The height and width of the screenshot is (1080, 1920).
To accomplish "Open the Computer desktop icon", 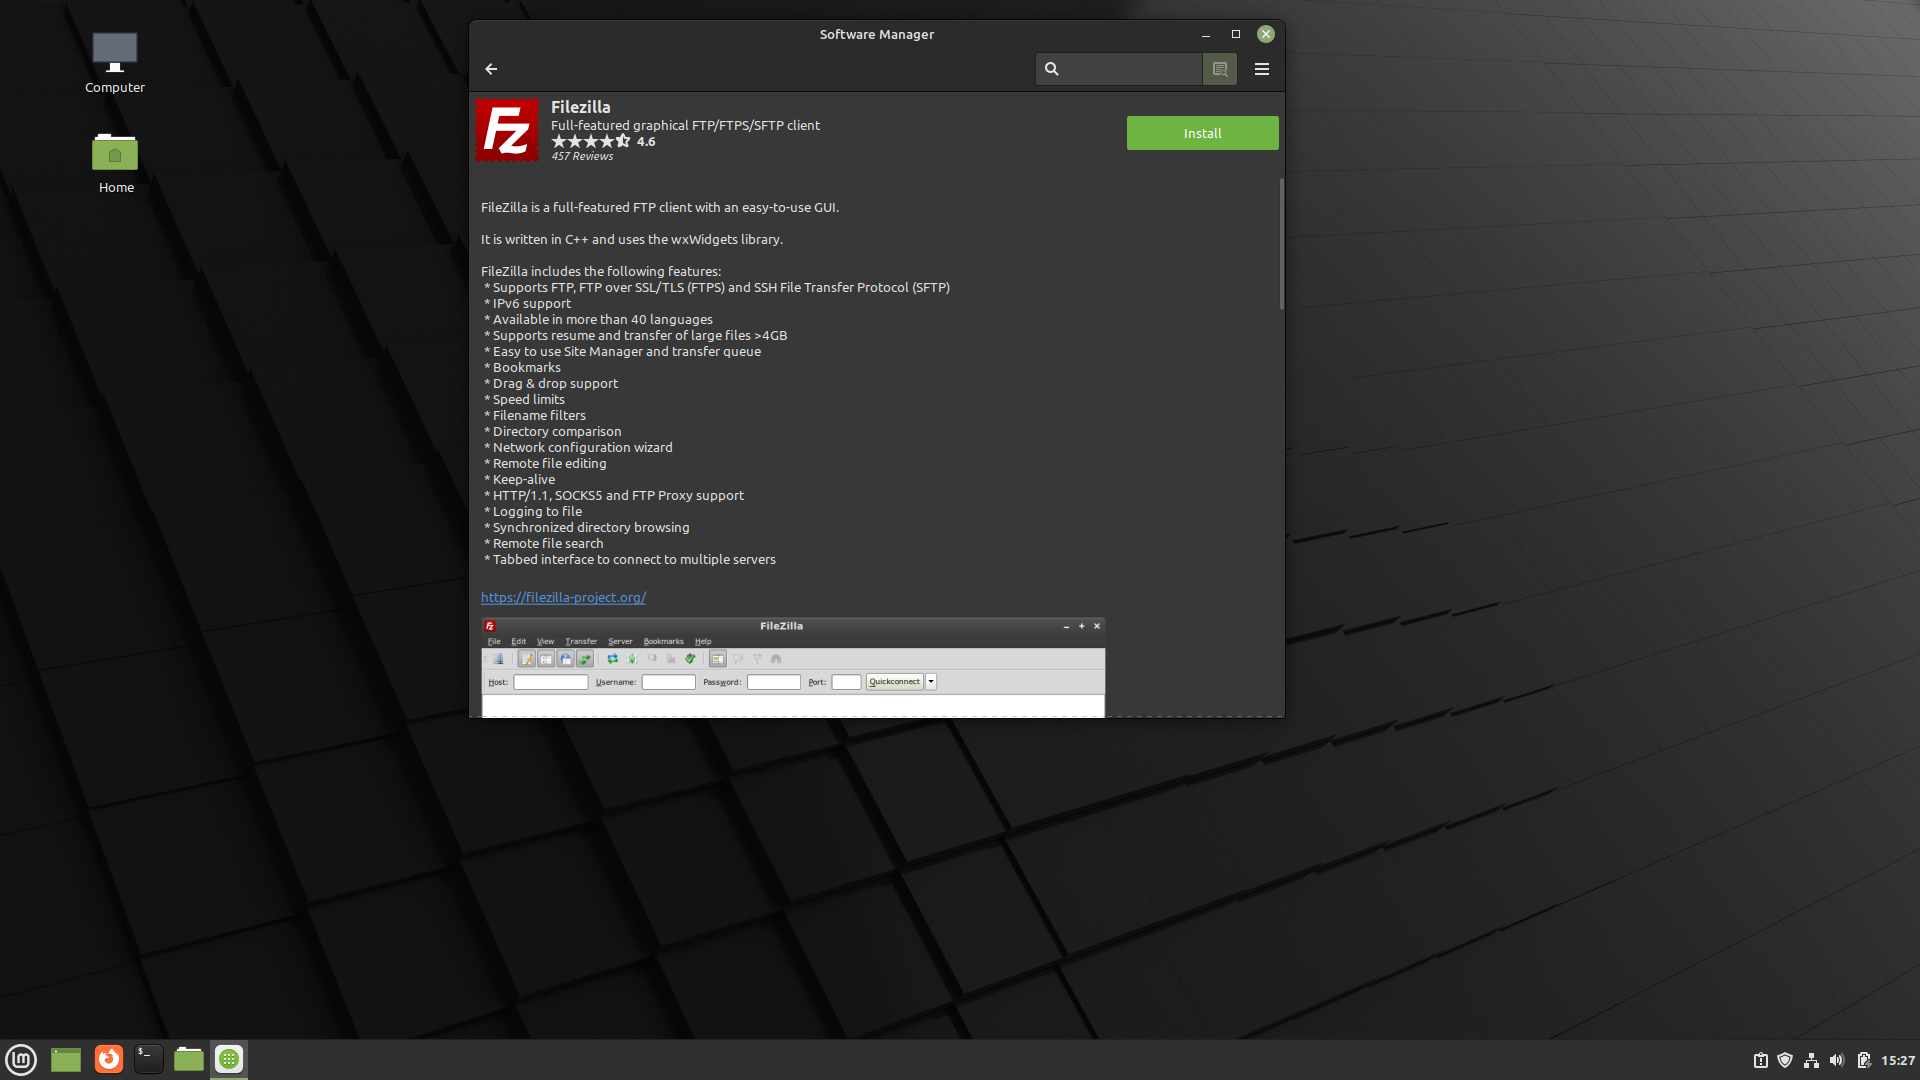I will tap(115, 62).
